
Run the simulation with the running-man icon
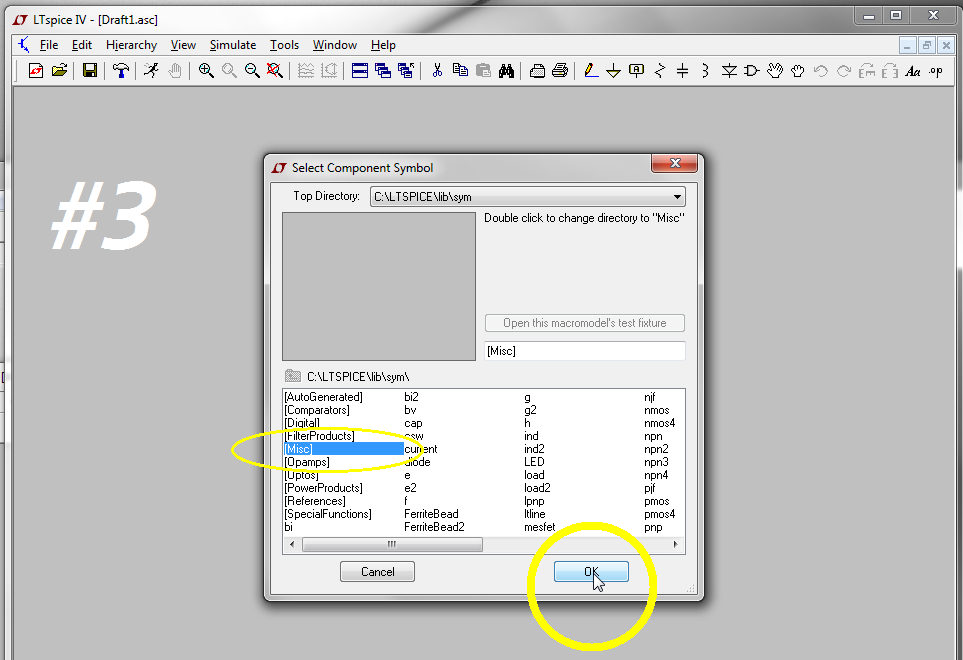(x=151, y=71)
